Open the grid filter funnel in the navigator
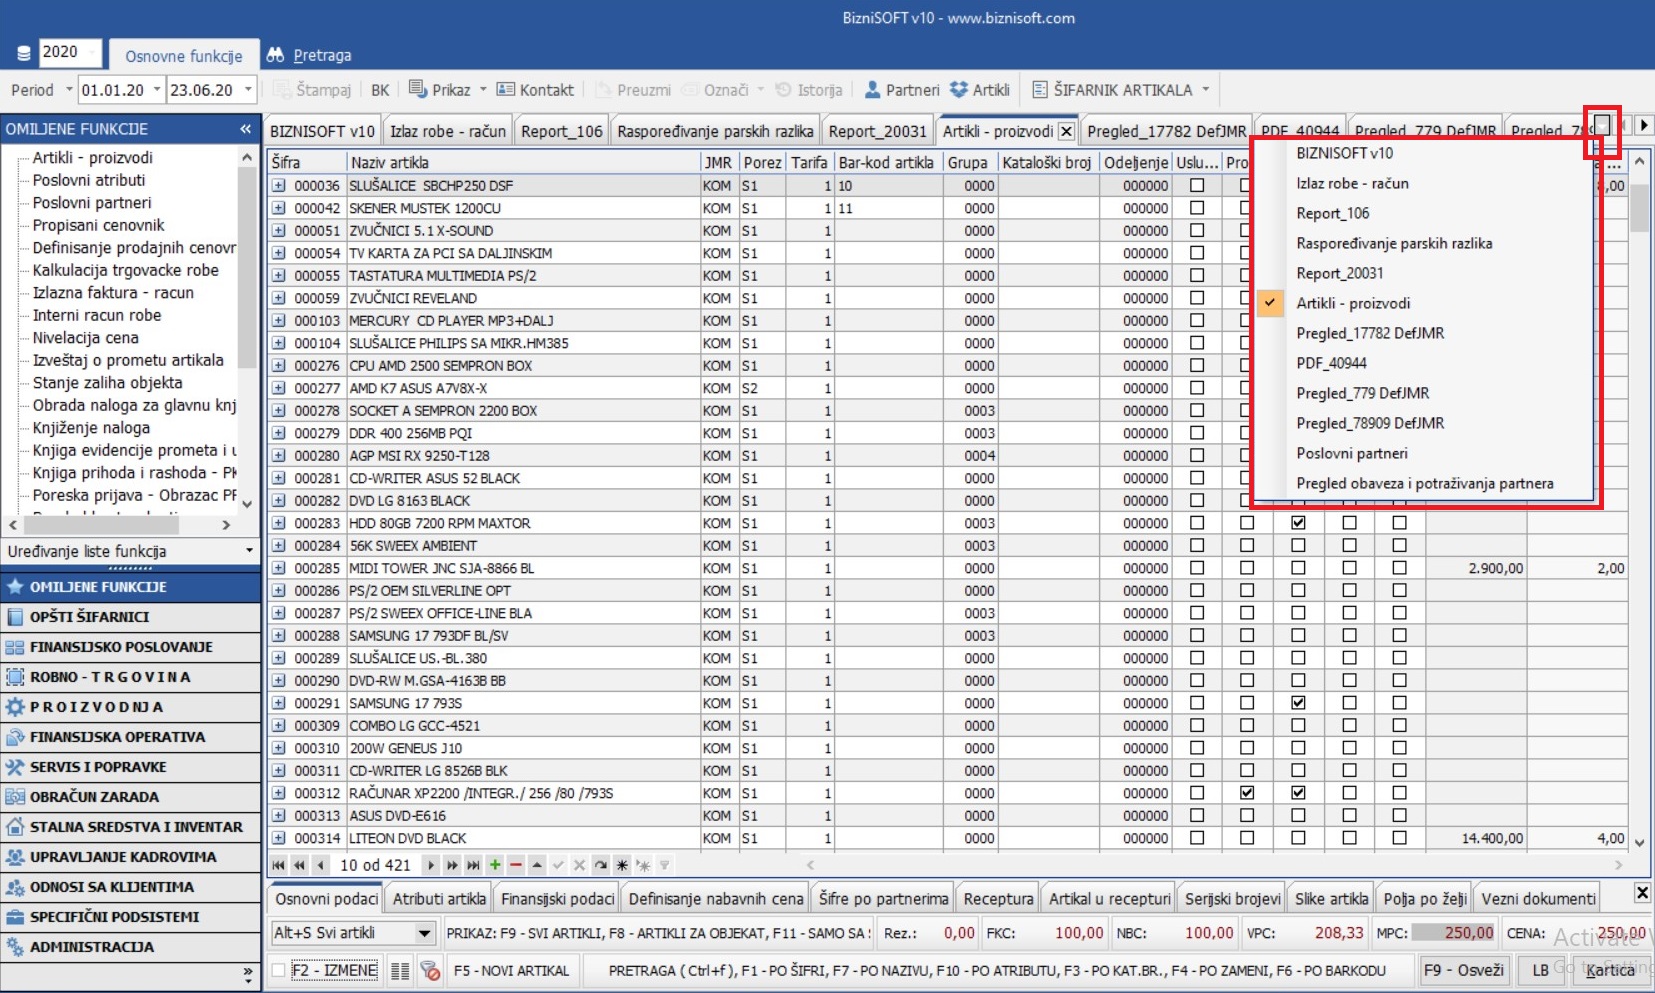This screenshot has width=1655, height=993. [x=664, y=865]
